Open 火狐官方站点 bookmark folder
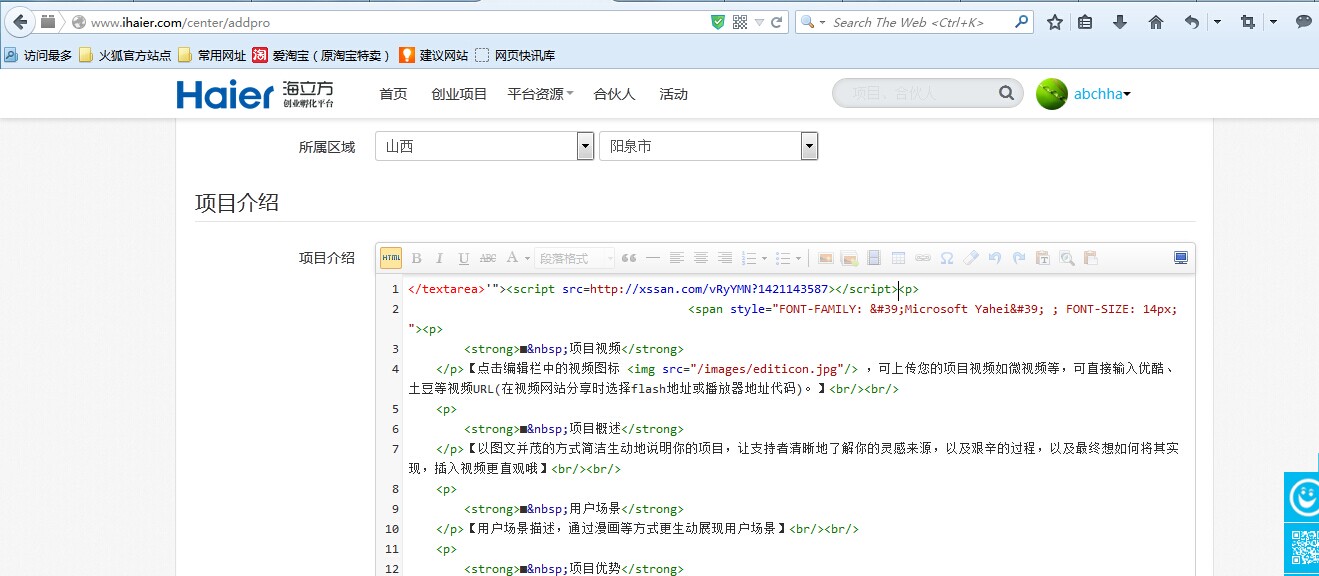 [124, 56]
